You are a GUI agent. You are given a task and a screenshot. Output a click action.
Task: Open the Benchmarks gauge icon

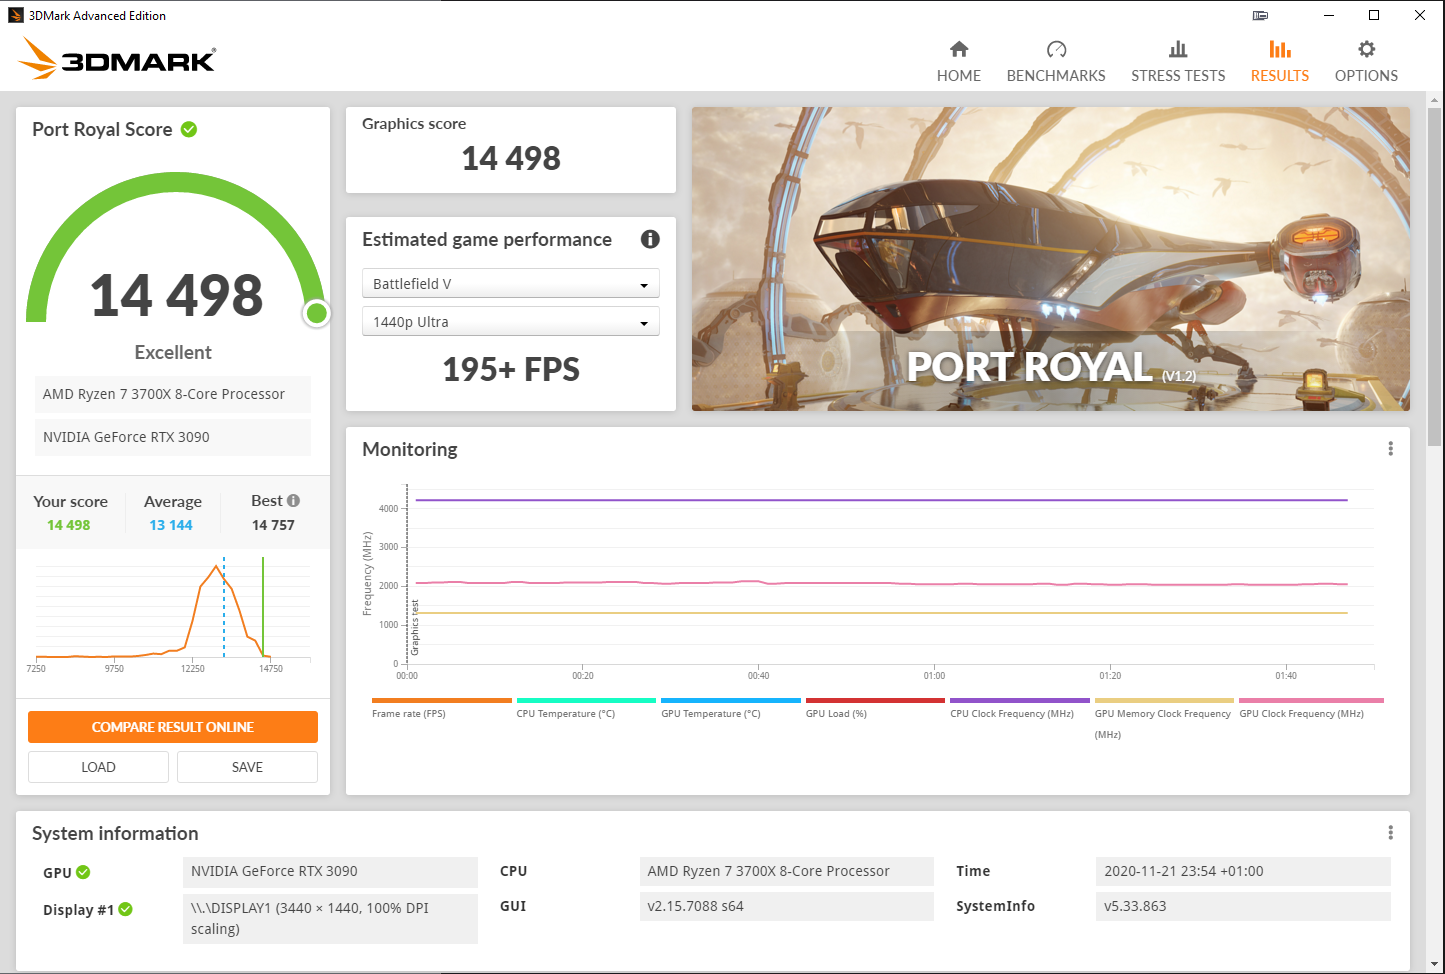(x=1056, y=49)
